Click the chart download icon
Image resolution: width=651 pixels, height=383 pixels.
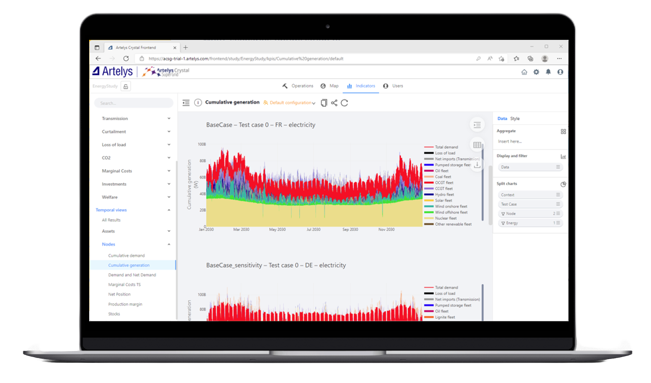[x=477, y=165]
